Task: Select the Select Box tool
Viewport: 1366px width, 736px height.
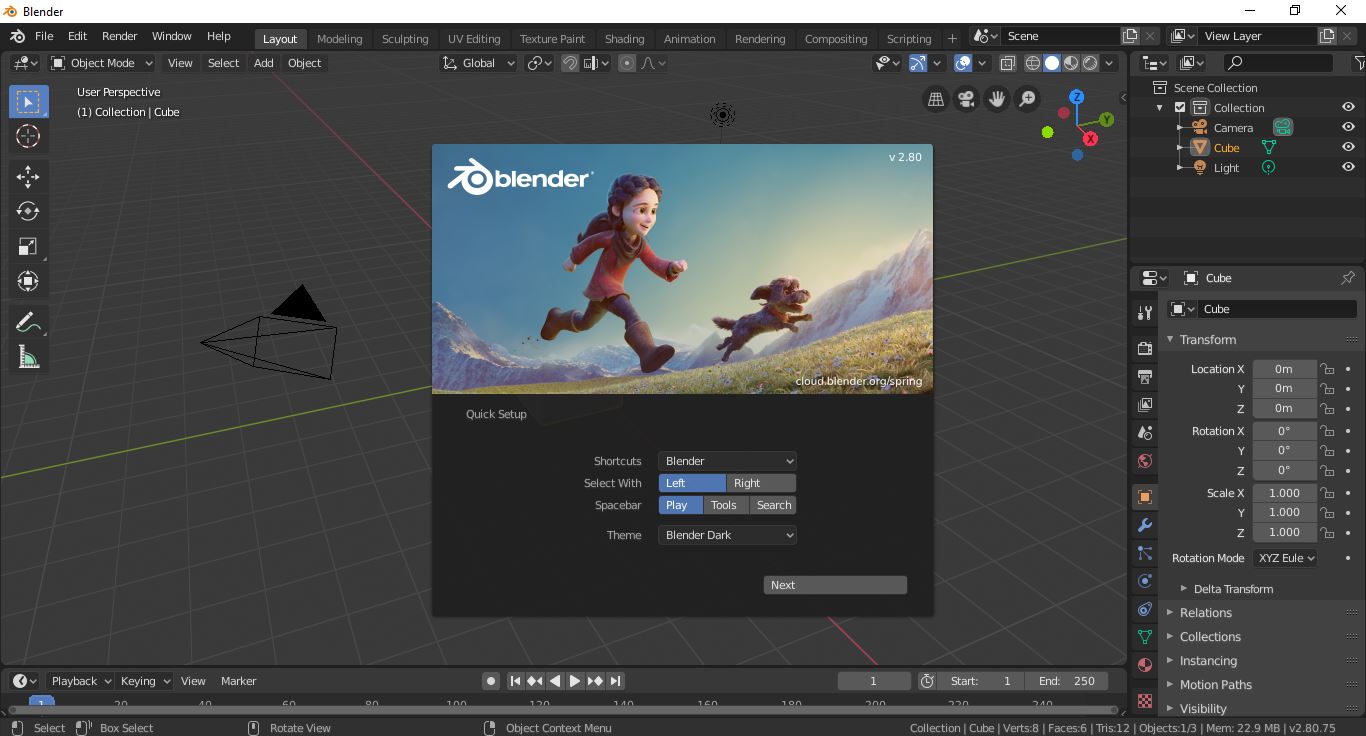Action: point(28,101)
